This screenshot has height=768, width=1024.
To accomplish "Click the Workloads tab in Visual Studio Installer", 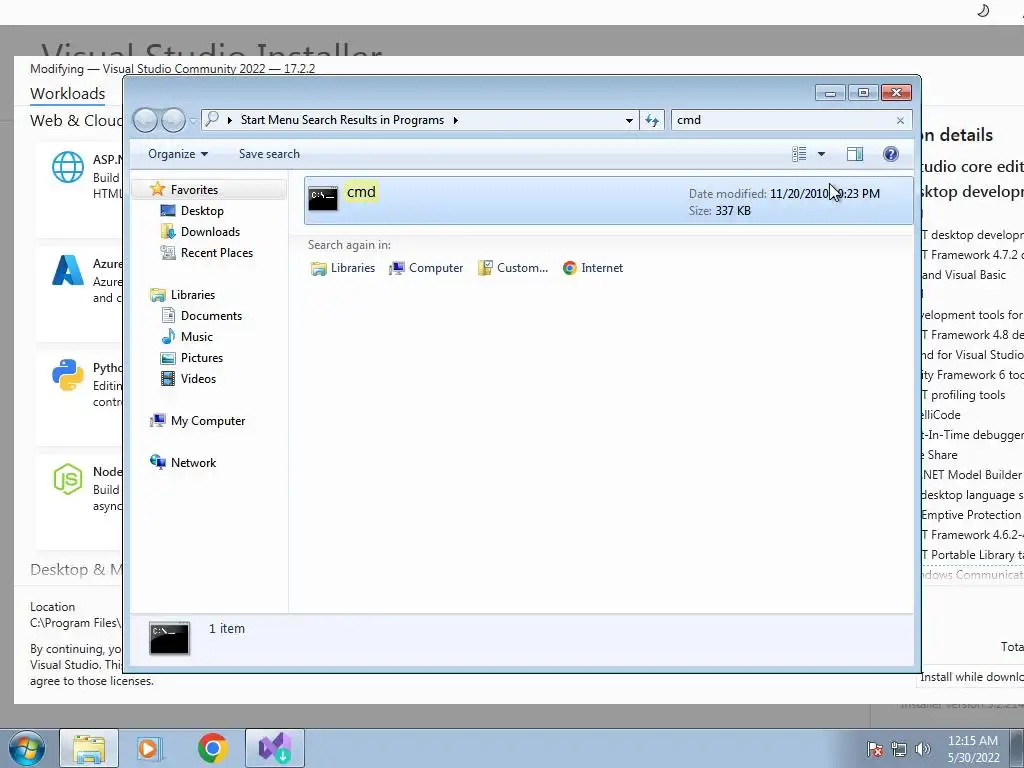I will coord(67,94).
